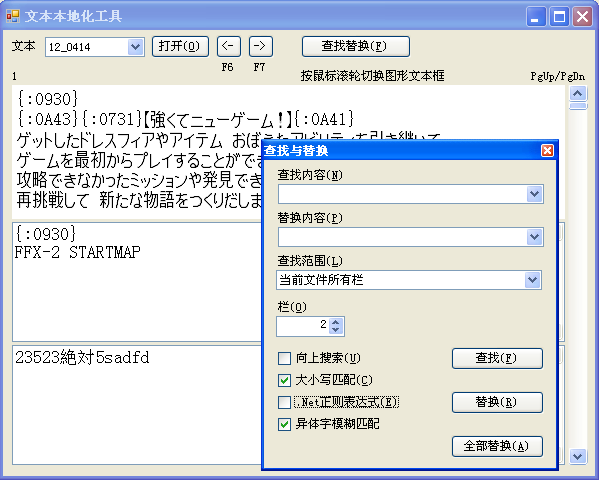Image resolution: width=599 pixels, height=480 pixels.
Task: Go to next entry with -> button
Action: 261,47
